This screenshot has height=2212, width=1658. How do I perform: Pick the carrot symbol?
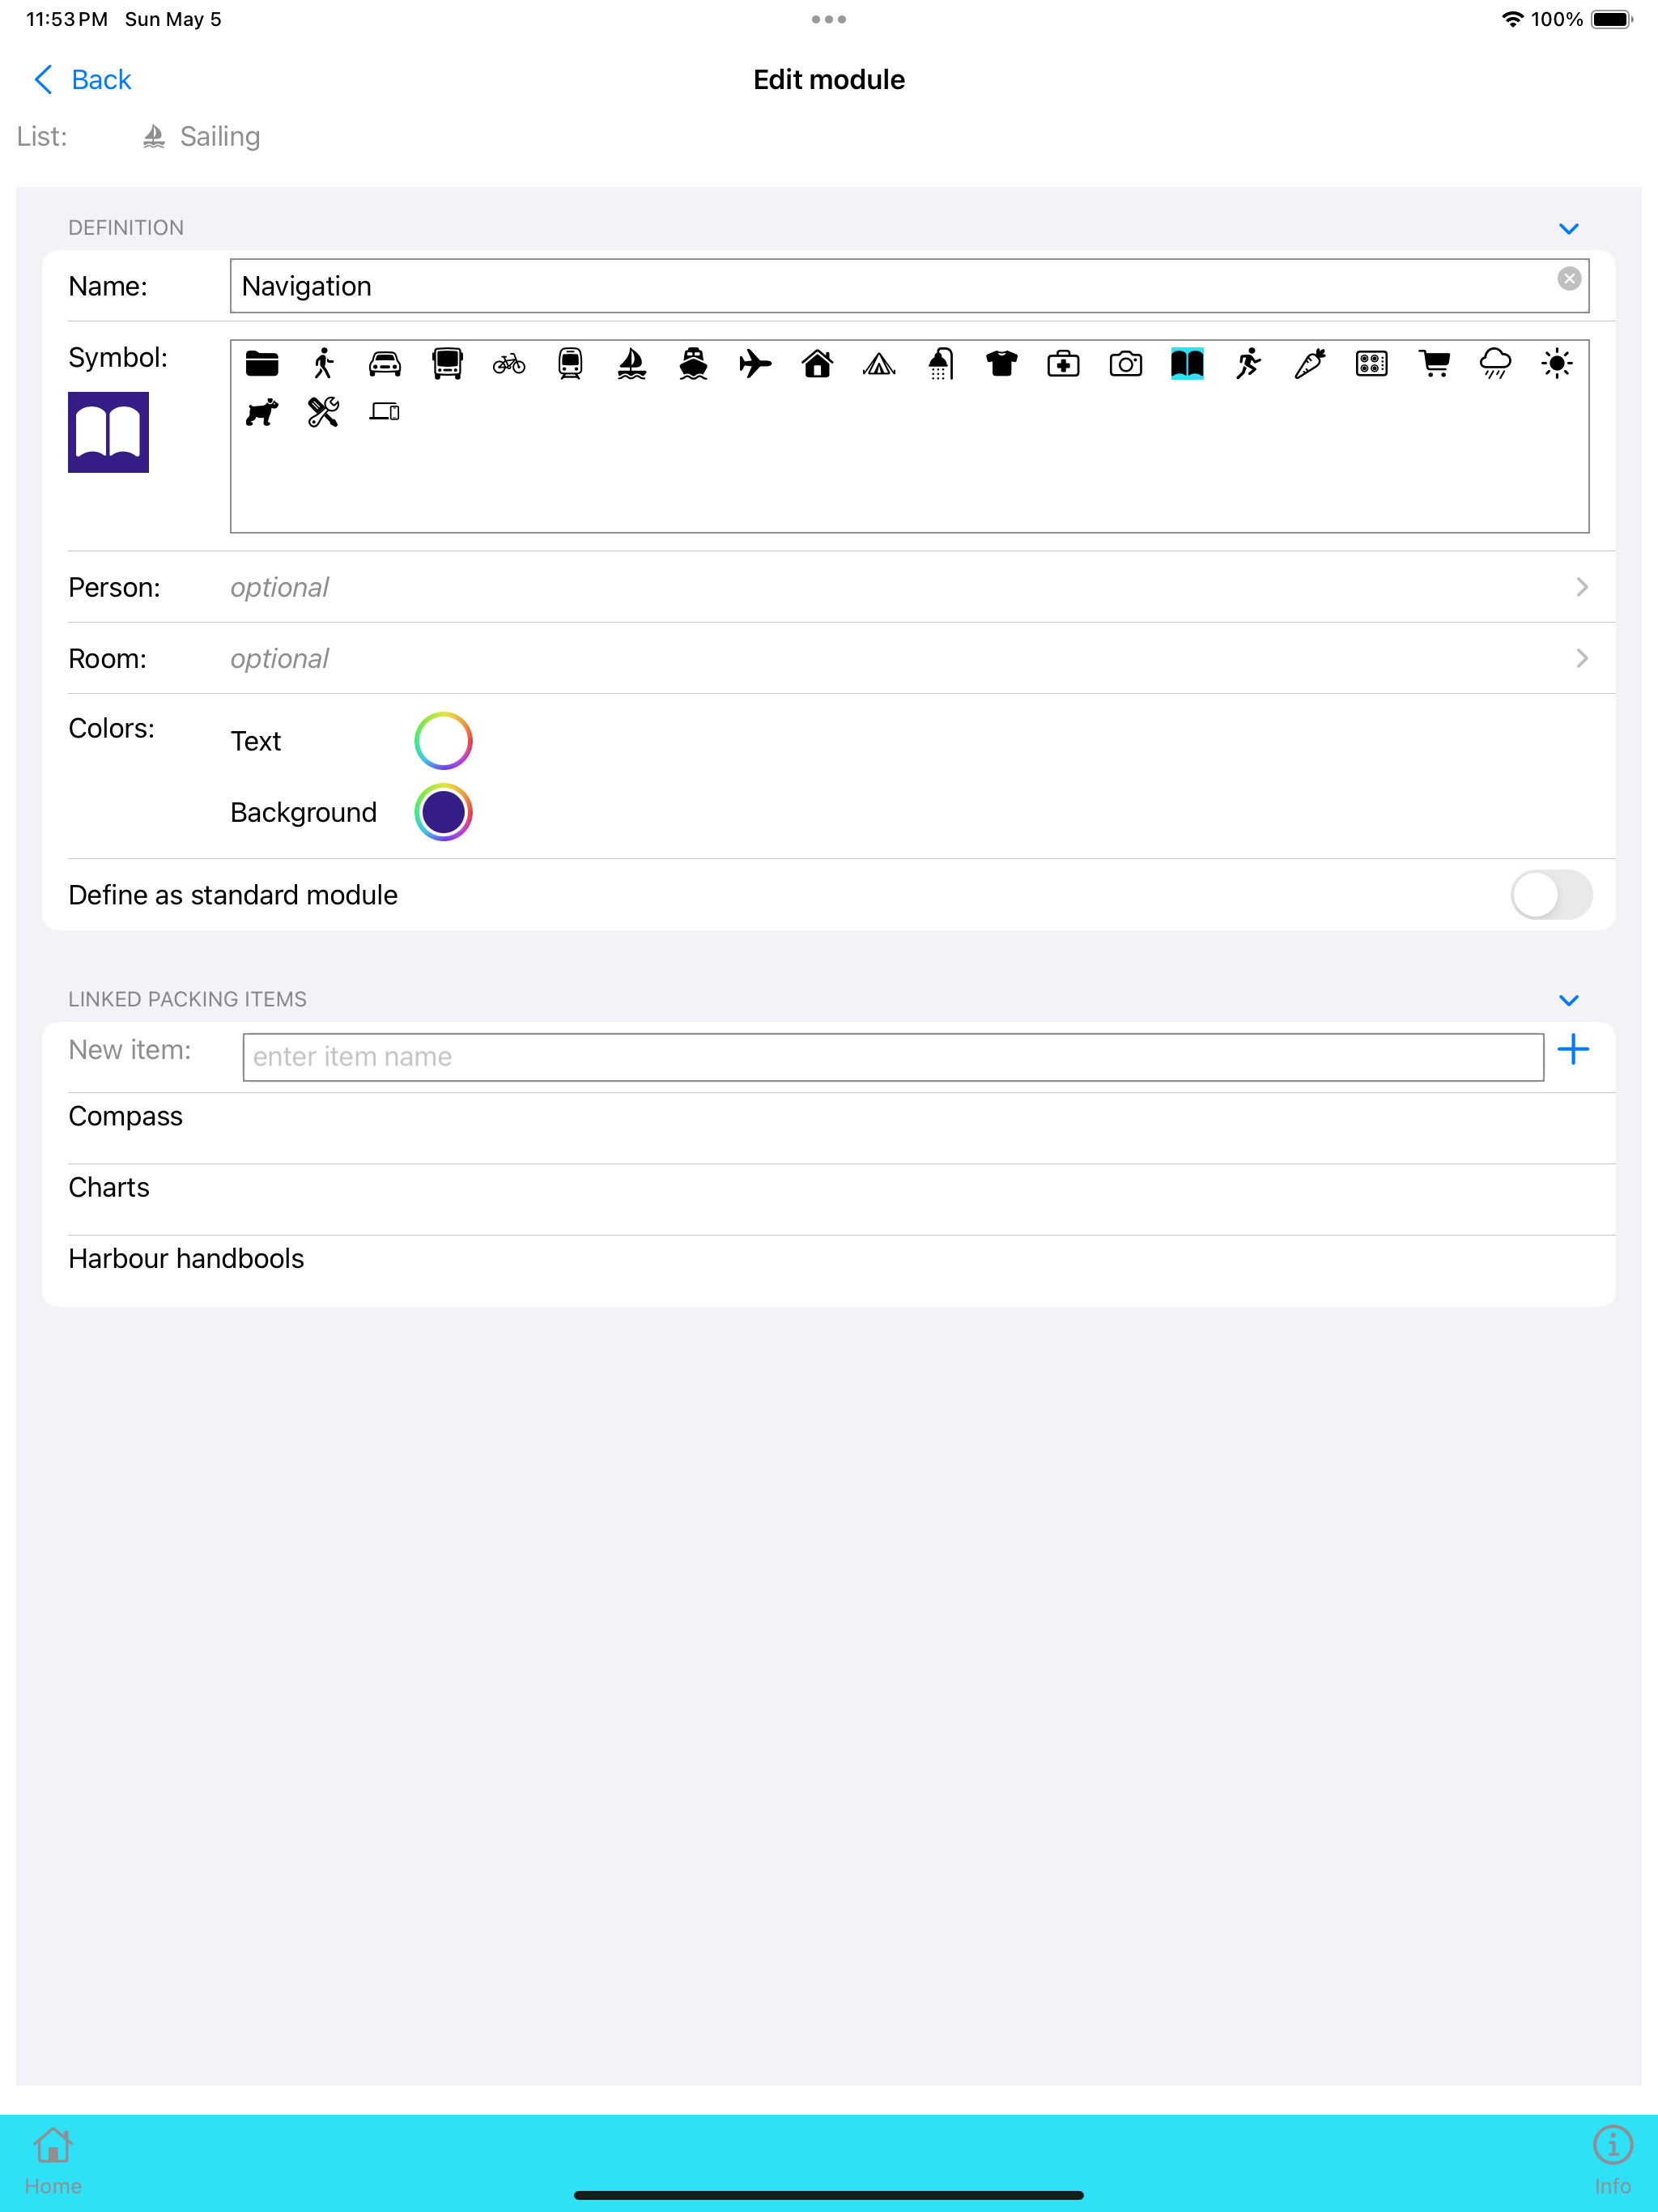tap(1310, 363)
